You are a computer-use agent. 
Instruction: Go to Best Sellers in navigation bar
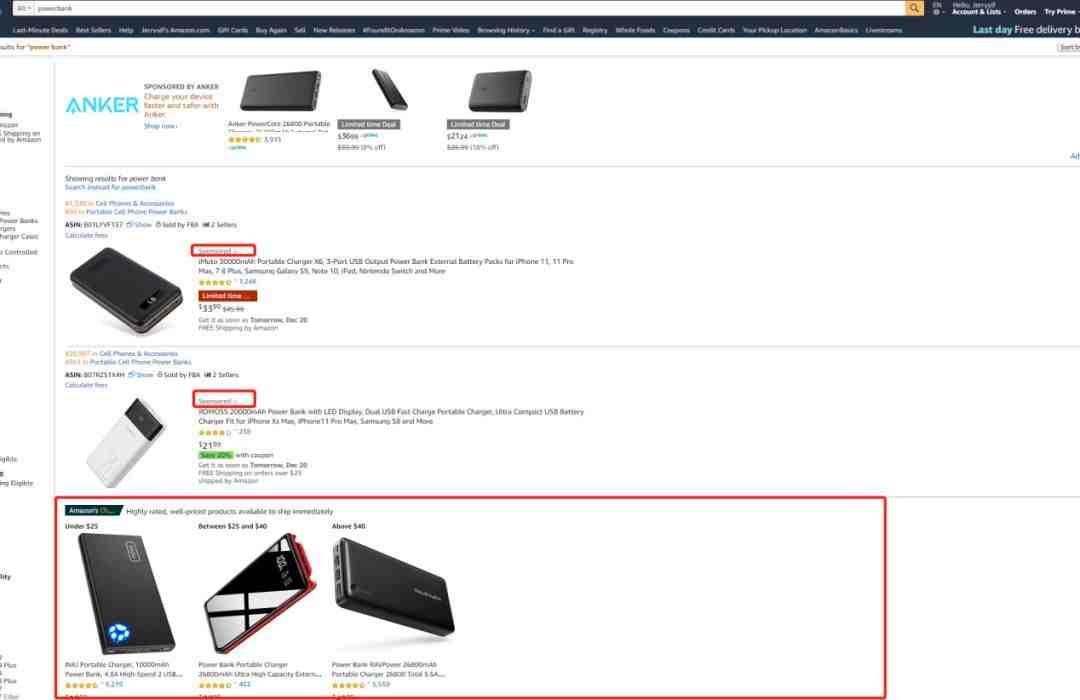pyautogui.click(x=93, y=30)
